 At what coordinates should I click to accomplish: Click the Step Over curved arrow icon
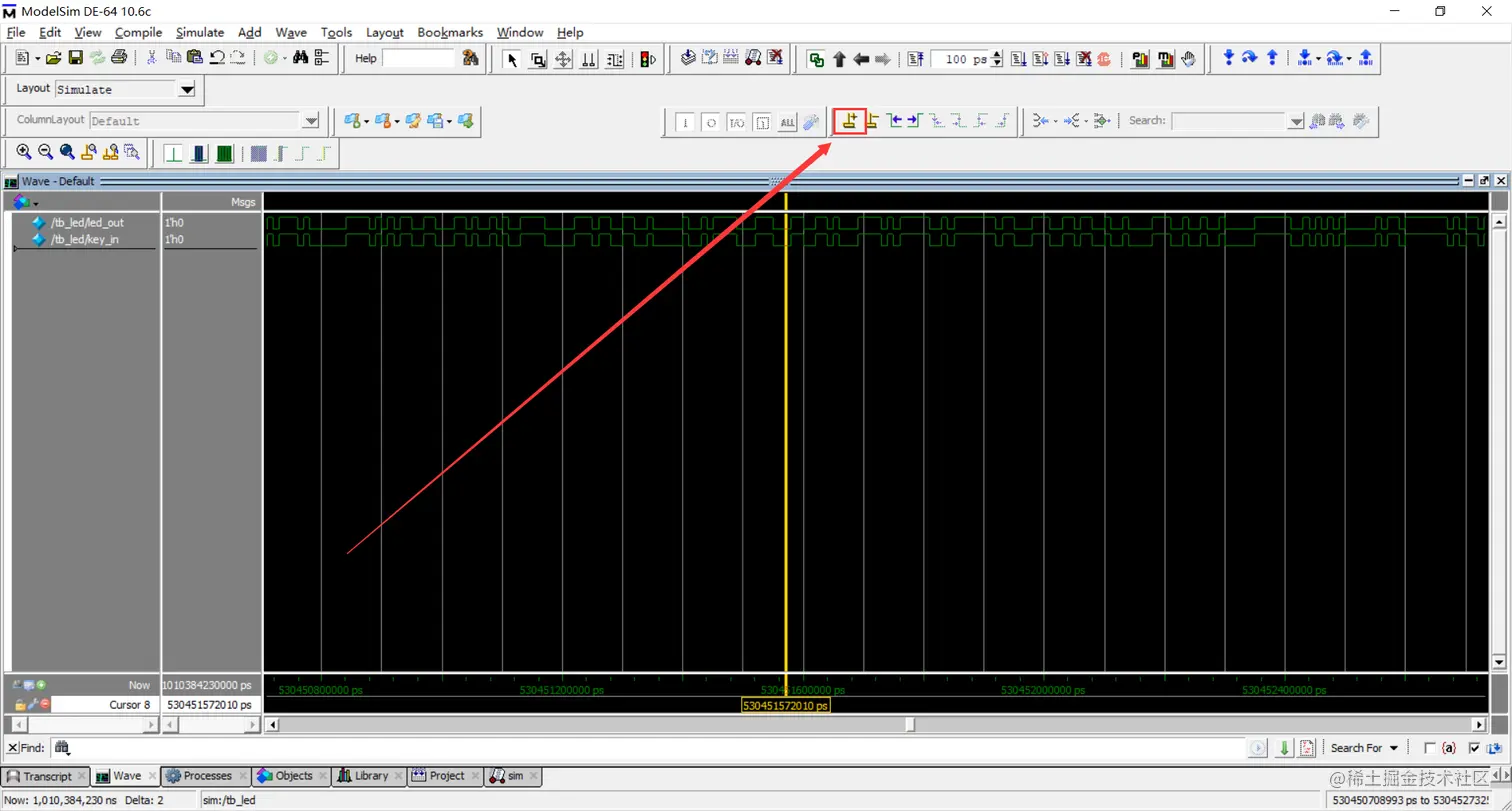(1250, 59)
